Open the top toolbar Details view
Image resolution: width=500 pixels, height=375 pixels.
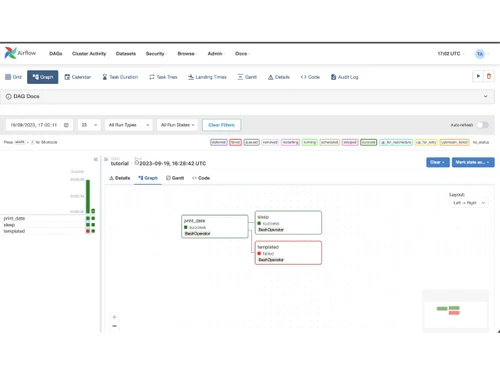(x=279, y=77)
